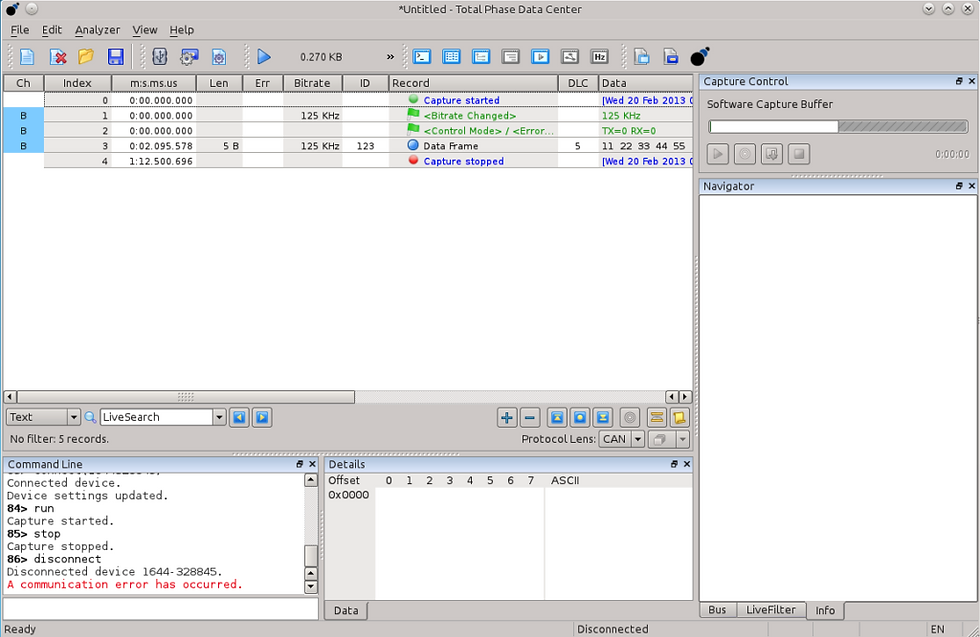Click the close capture icon with red X

(x=58, y=57)
